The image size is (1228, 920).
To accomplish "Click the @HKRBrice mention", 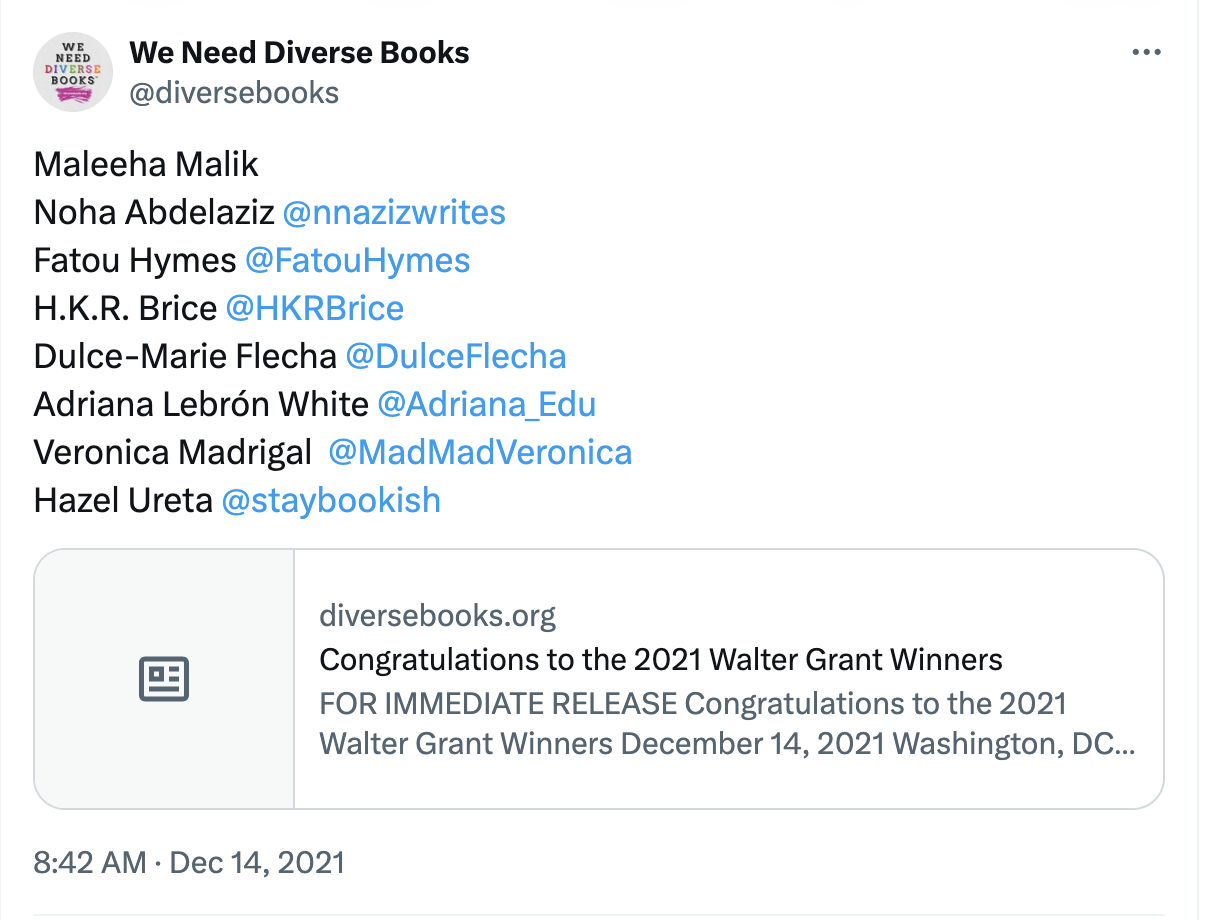I will [315, 308].
